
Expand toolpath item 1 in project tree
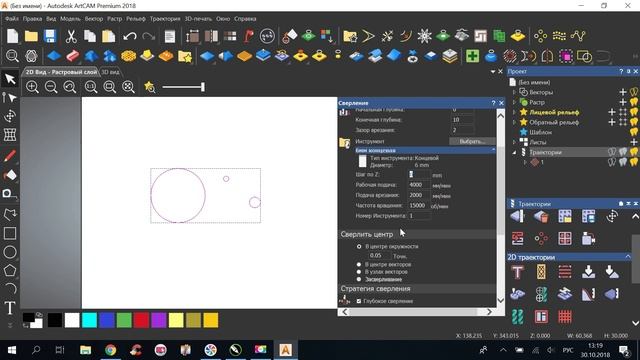(x=525, y=162)
